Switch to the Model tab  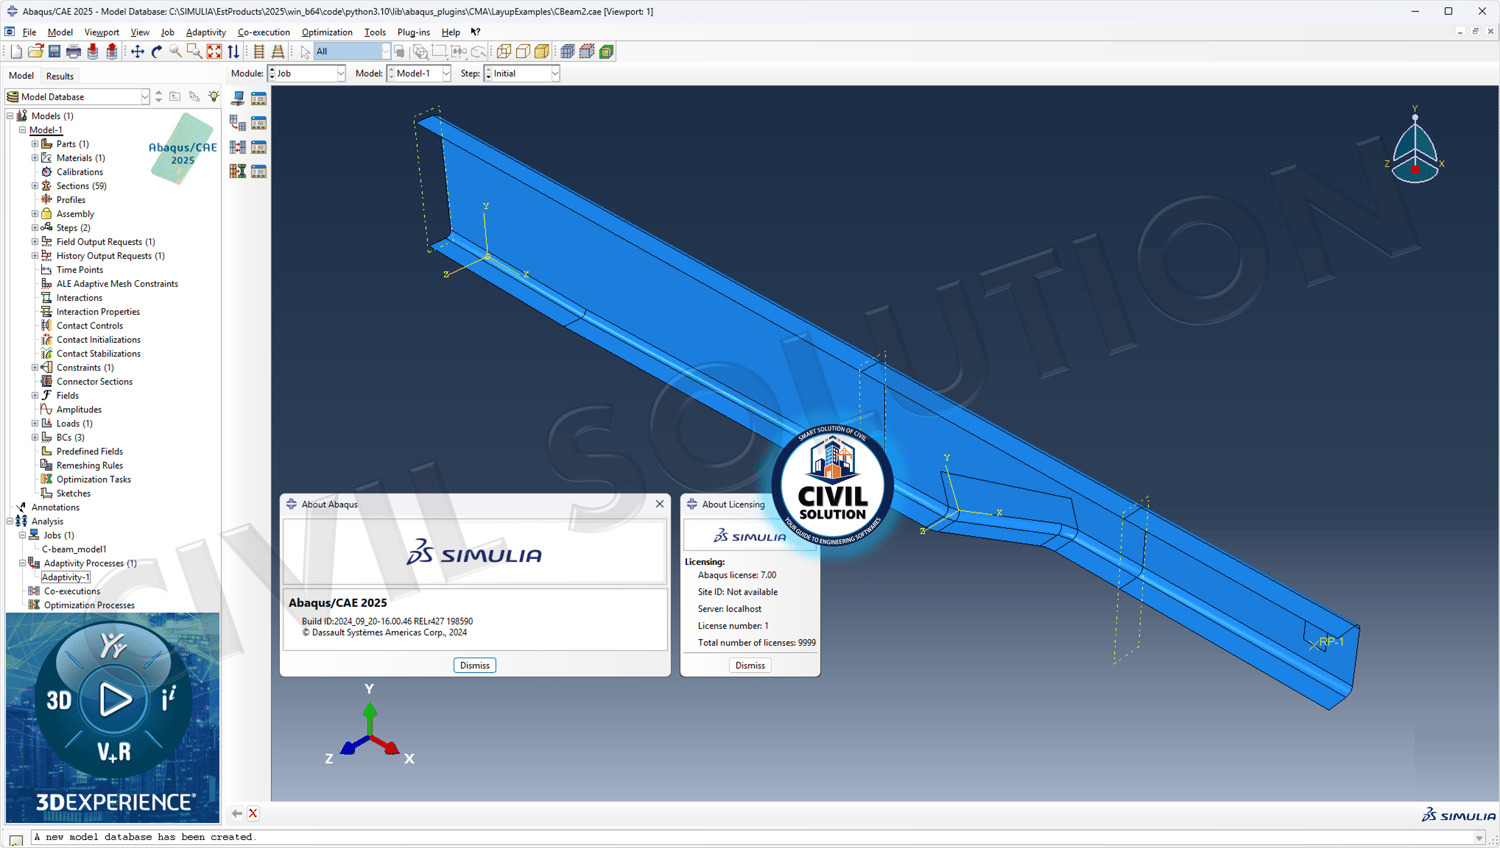(21, 76)
